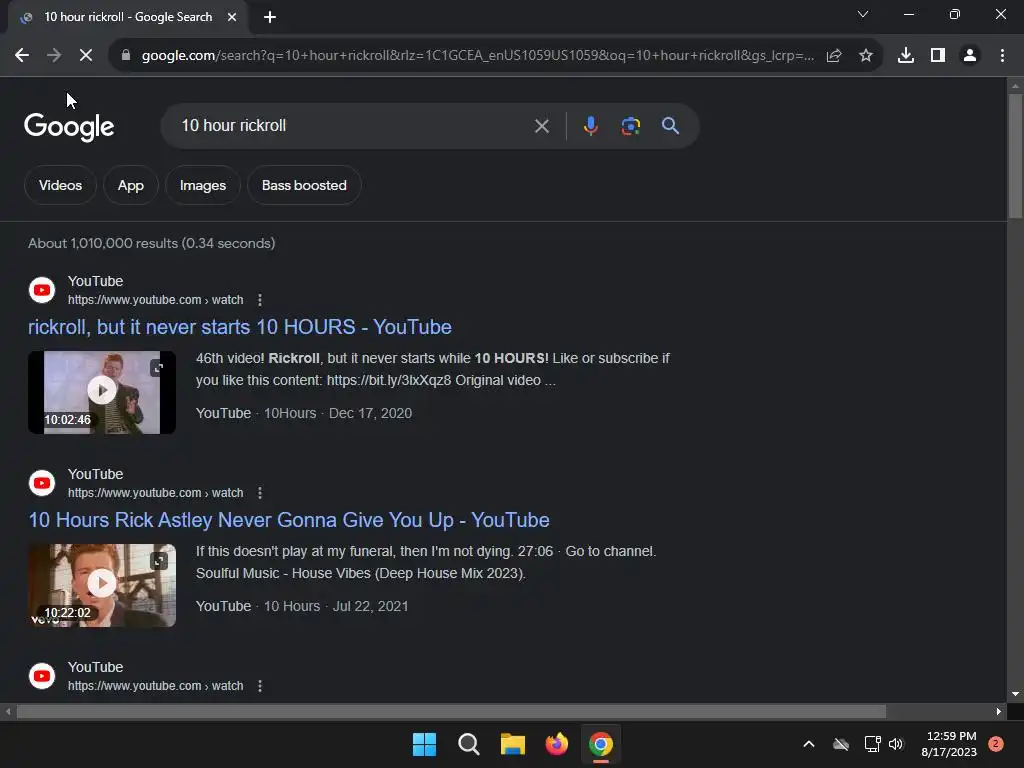Apply the Bass boosted filter chip

pyautogui.click(x=304, y=185)
